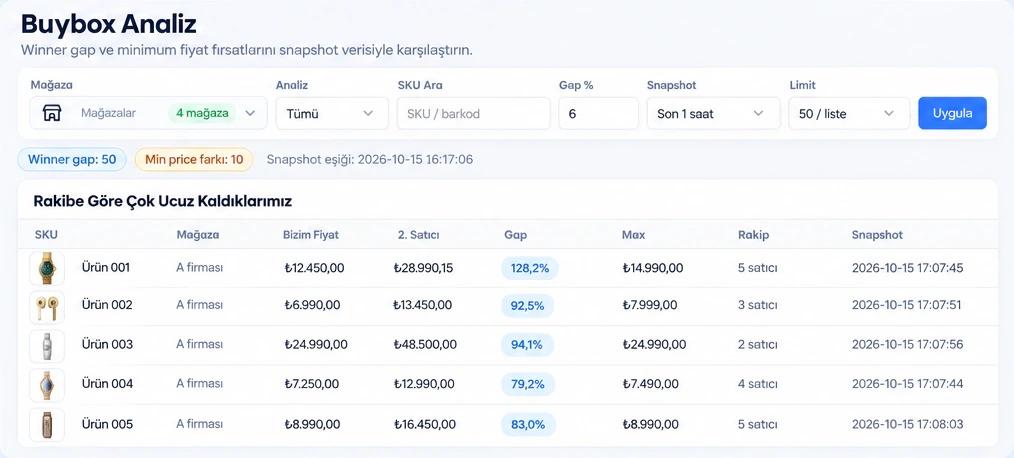Click max price ₺14.990,00

click(x=653, y=267)
